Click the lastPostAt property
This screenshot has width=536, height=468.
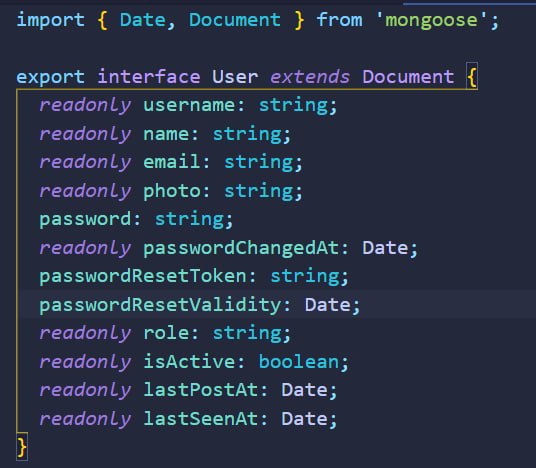click(201, 390)
